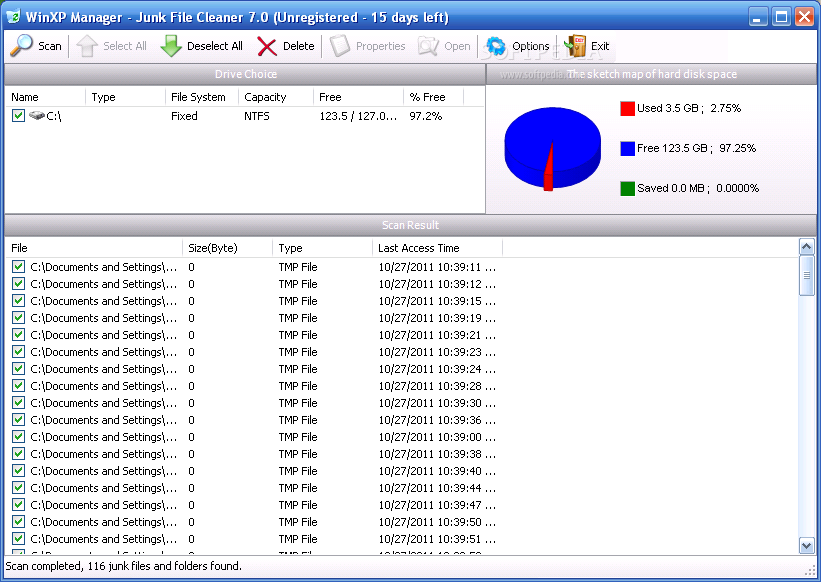Click TMP File type in 10:39:47 row
Viewport: 821px width, 582px height.
pos(298,505)
